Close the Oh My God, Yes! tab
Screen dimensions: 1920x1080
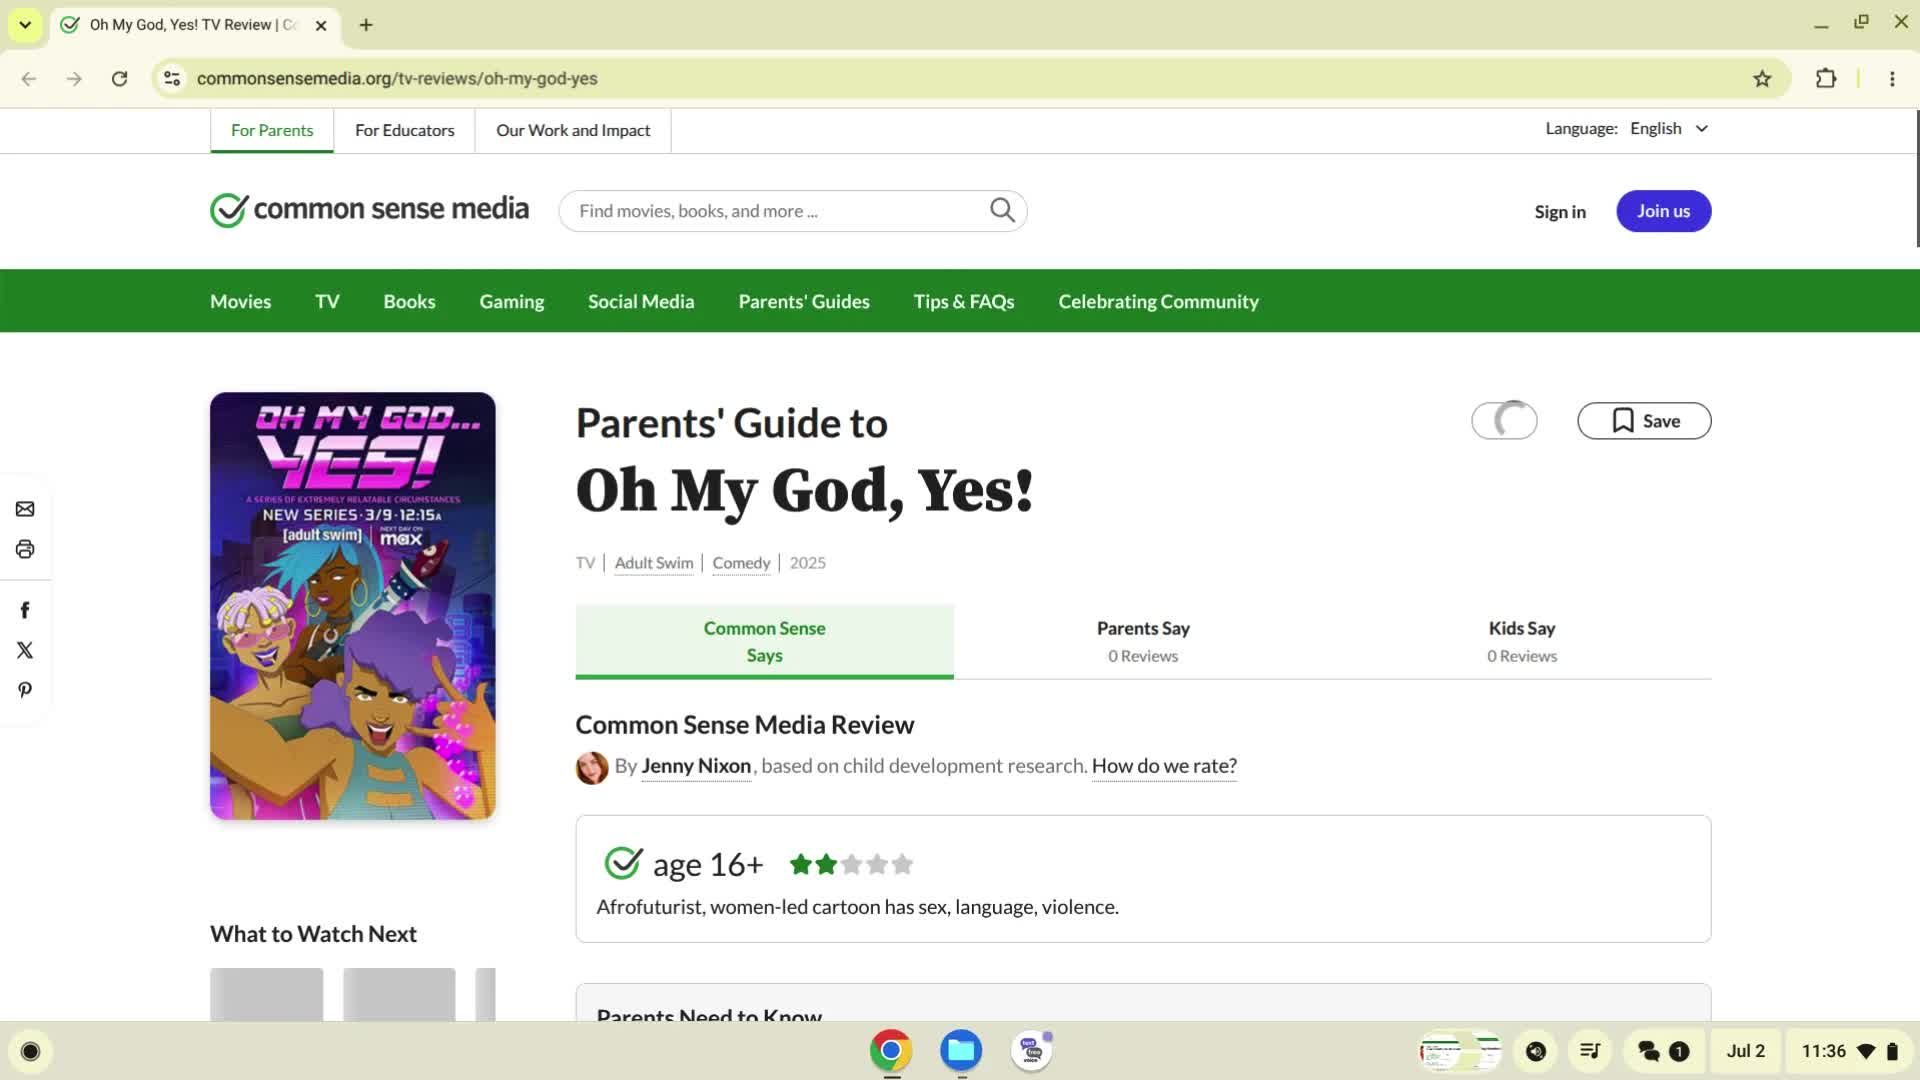[321, 25]
